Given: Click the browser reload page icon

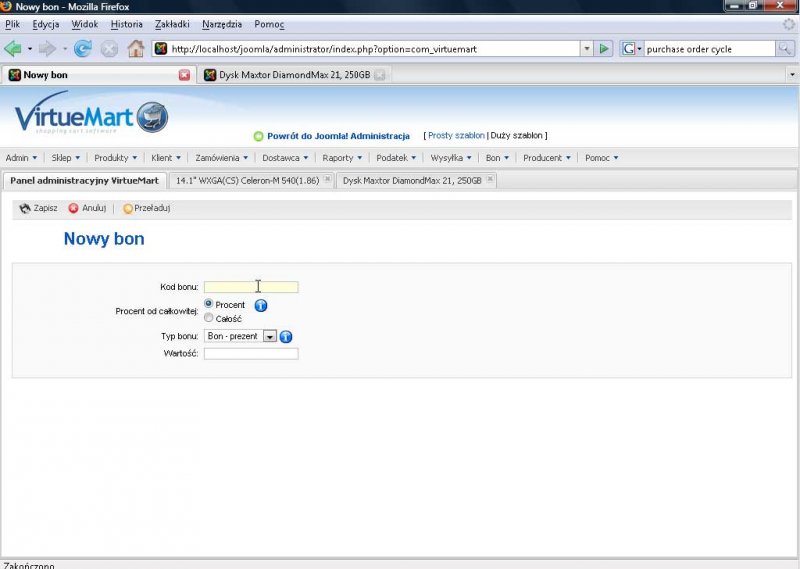Looking at the screenshot, I should tap(83, 48).
